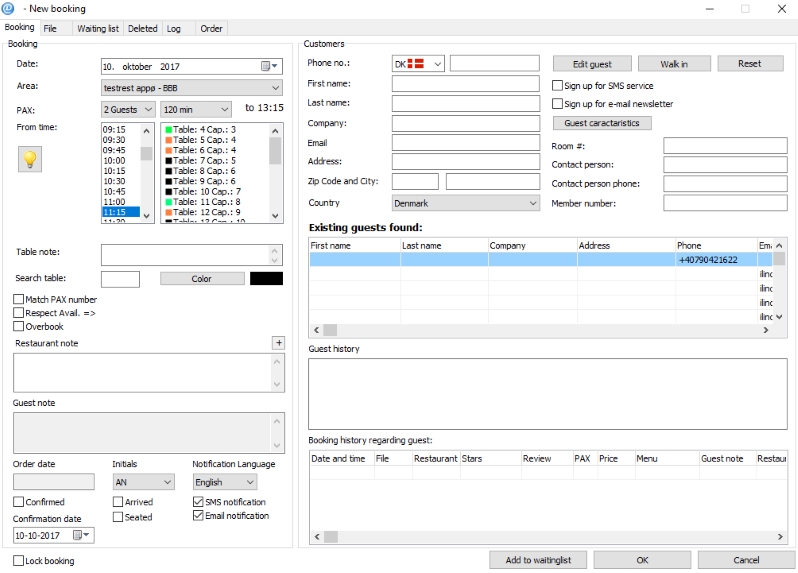Confirm with the OK button

[x=642, y=560]
